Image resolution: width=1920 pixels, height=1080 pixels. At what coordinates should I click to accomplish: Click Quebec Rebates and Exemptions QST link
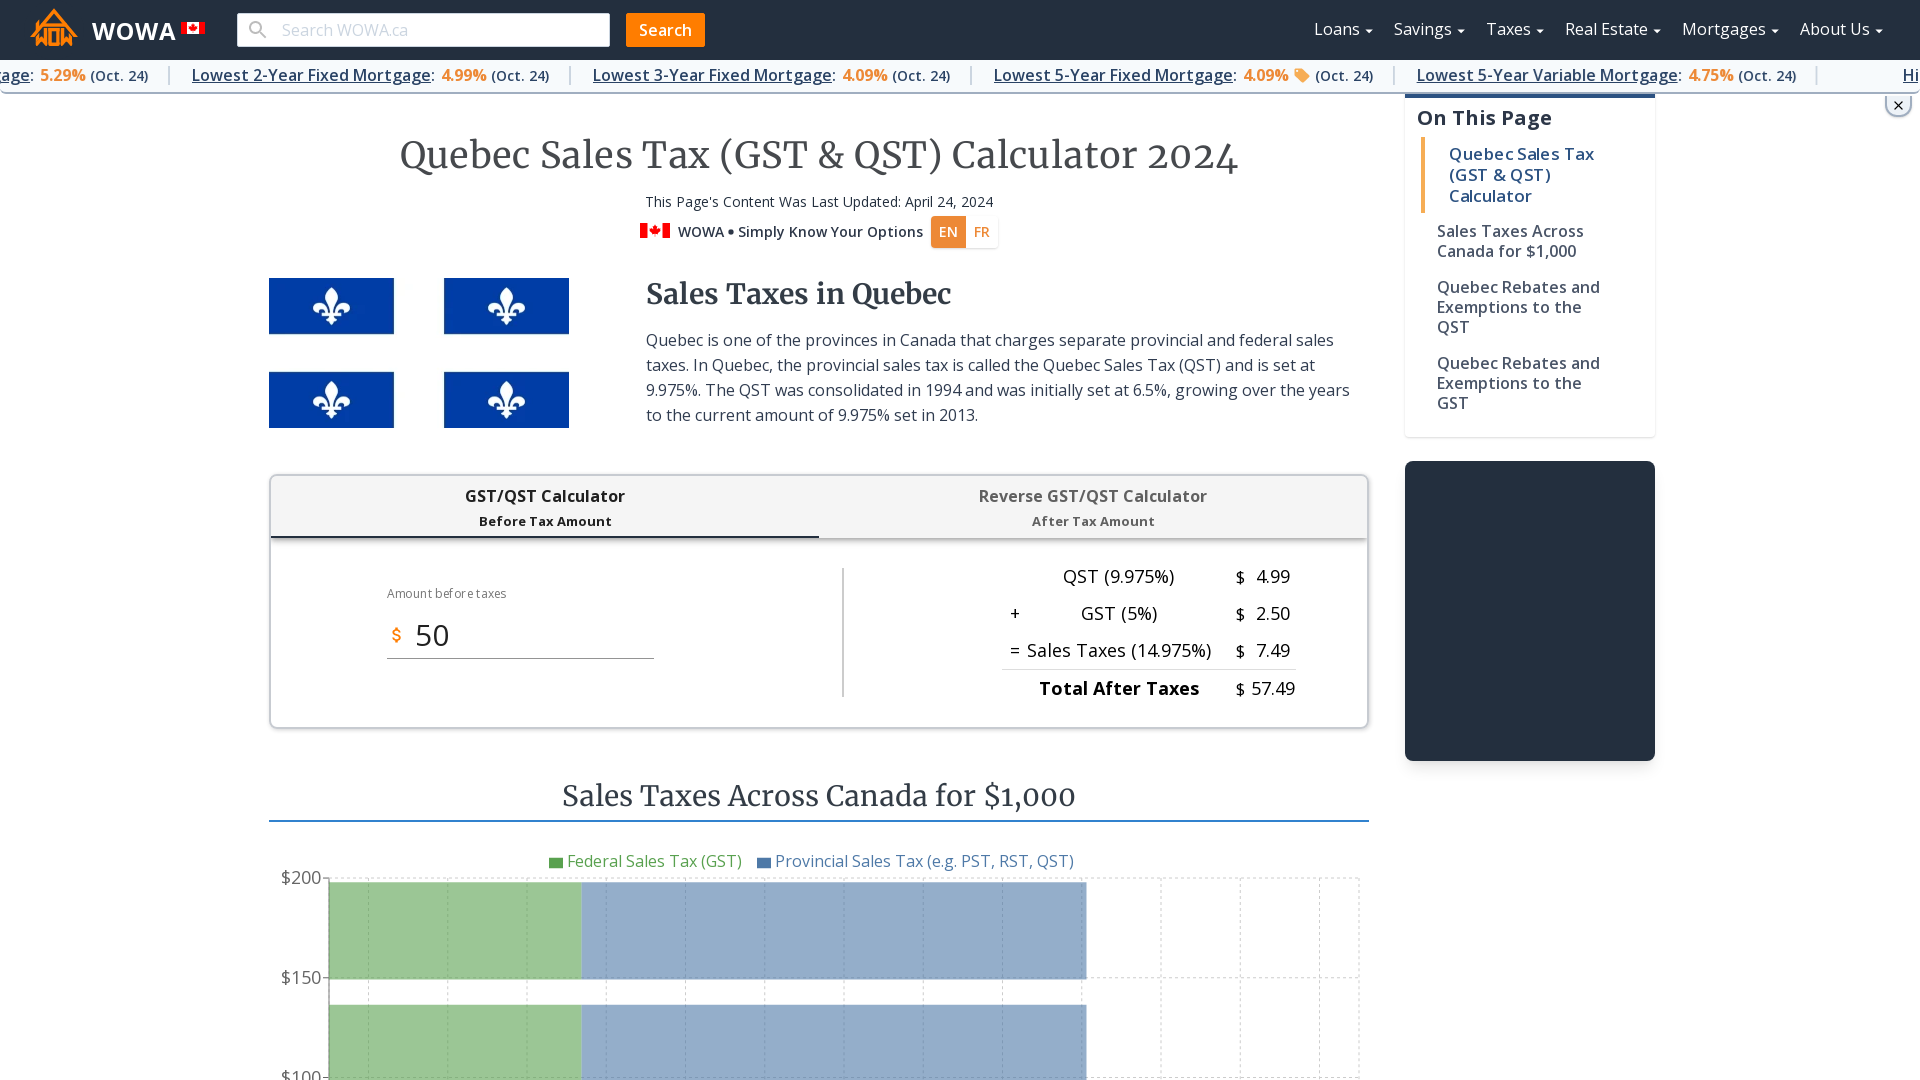click(1518, 307)
